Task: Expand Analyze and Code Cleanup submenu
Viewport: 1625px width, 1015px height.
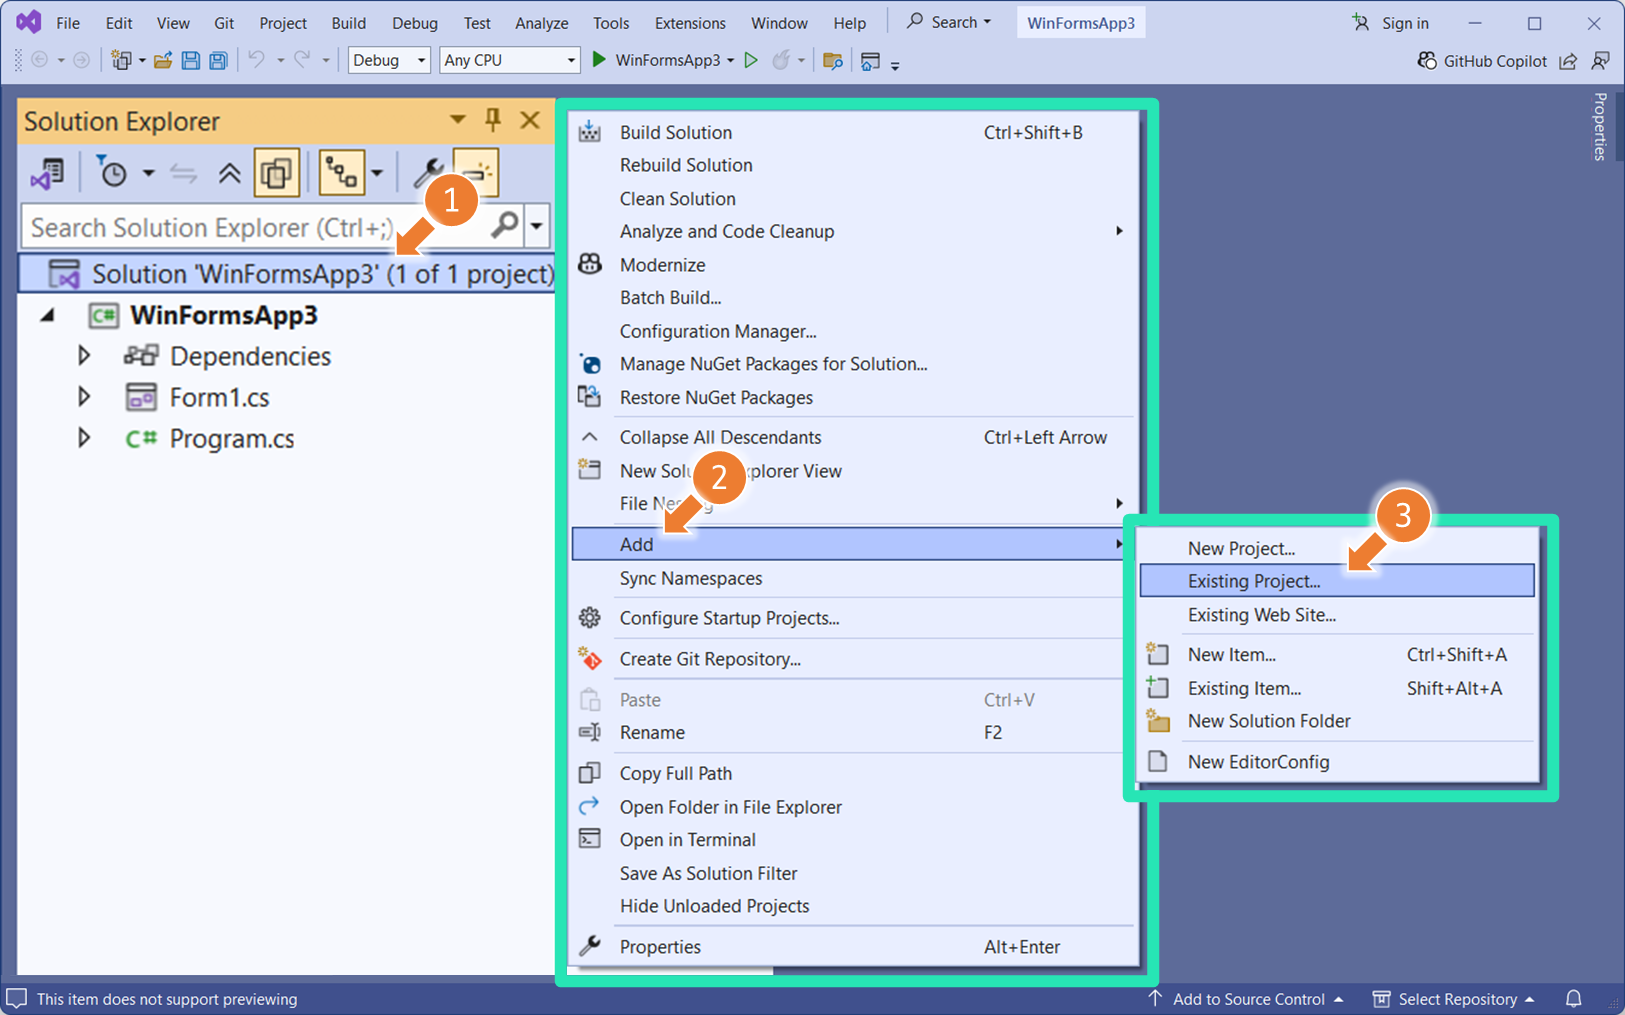Action: tap(853, 231)
